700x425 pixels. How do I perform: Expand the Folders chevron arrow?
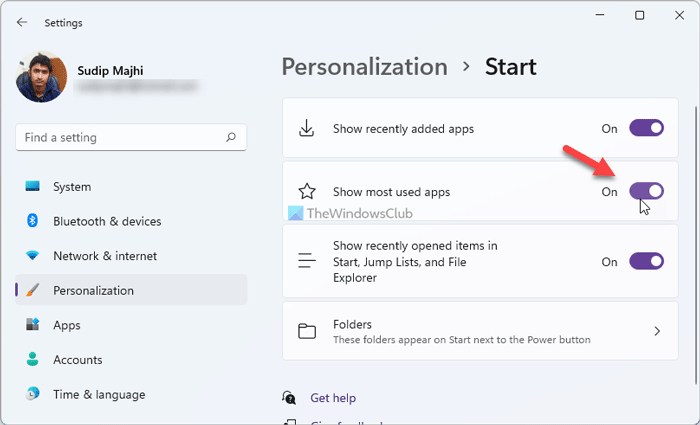[x=657, y=331]
